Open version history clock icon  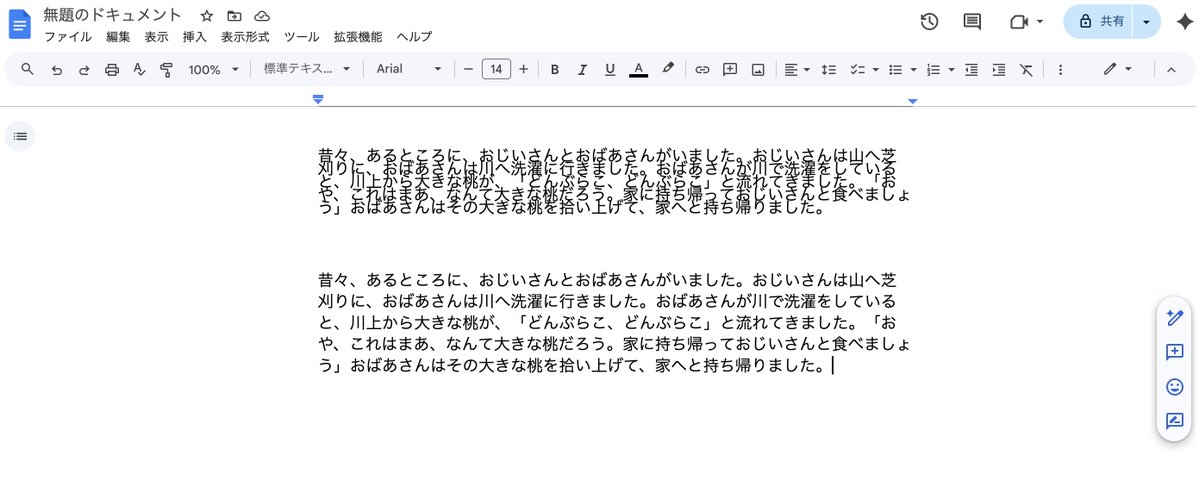[x=929, y=21]
